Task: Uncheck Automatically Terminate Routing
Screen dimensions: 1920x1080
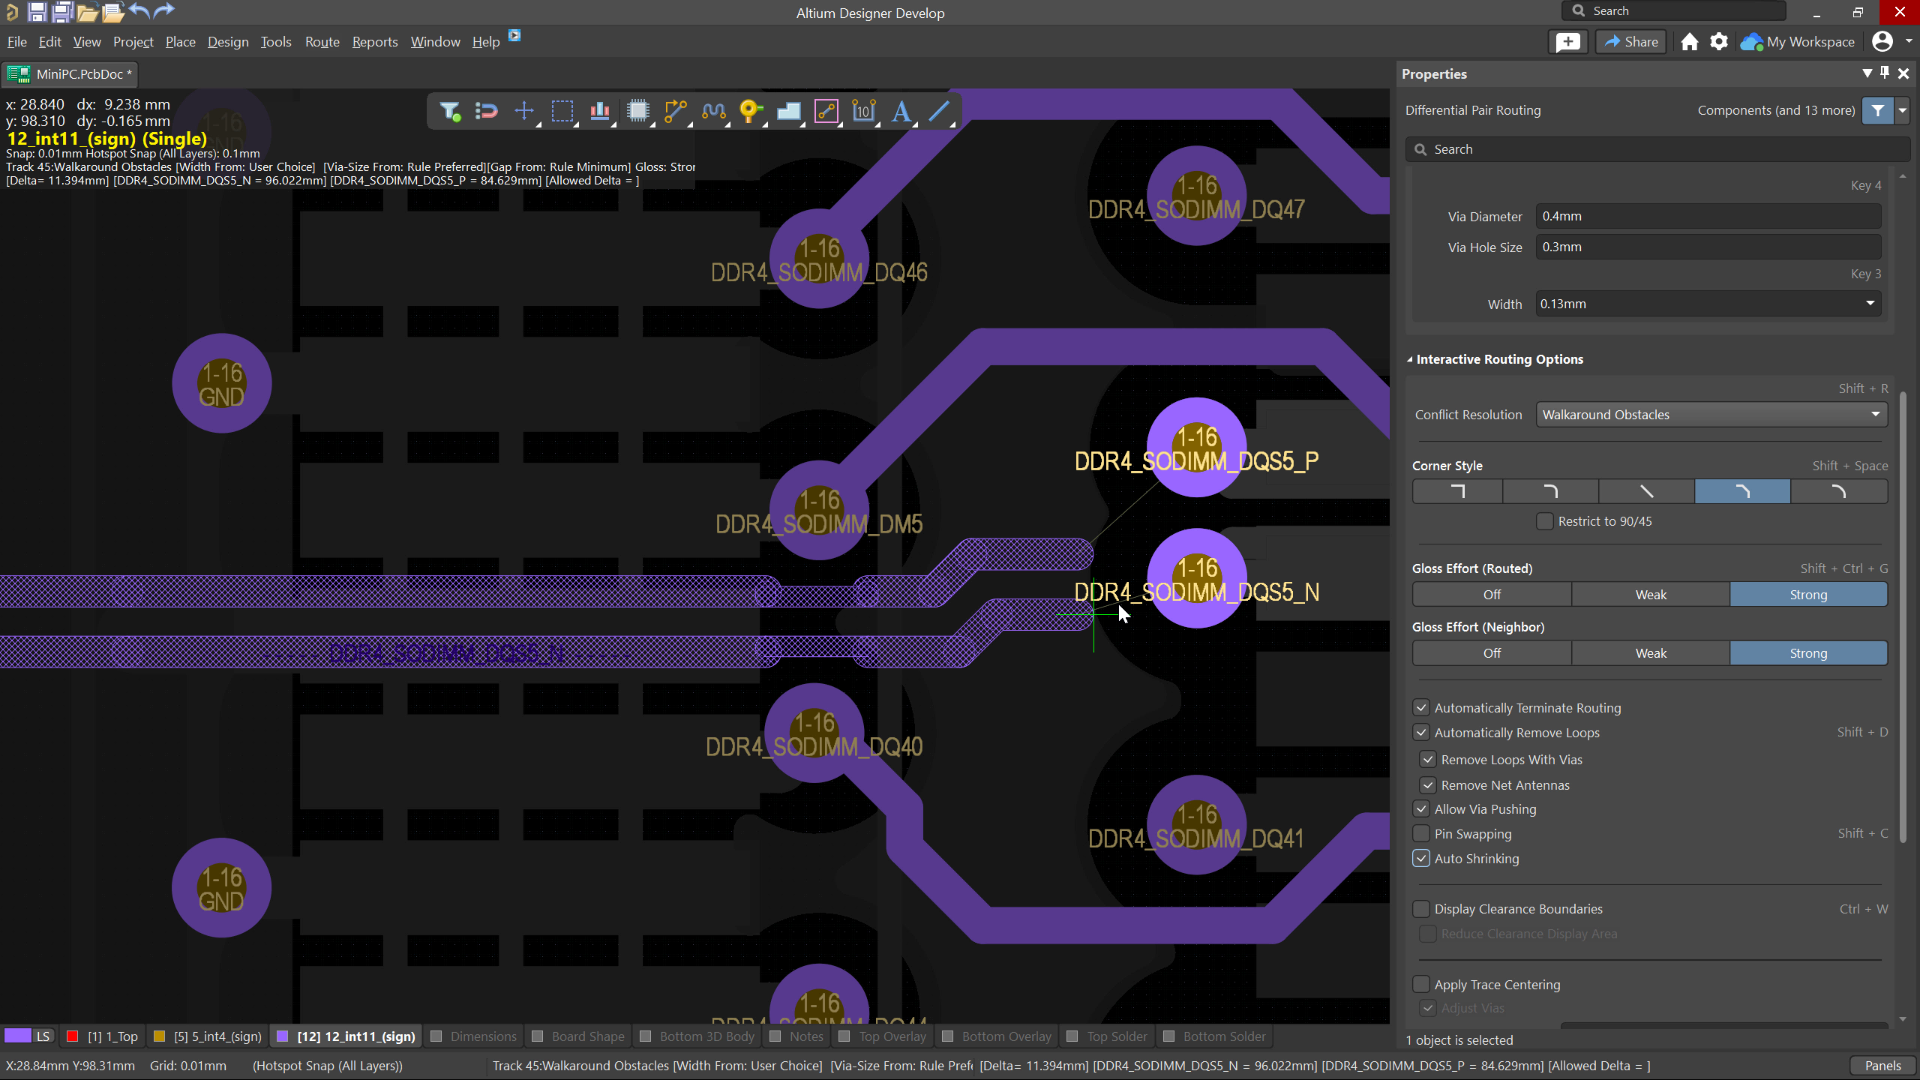Action: pyautogui.click(x=1421, y=708)
